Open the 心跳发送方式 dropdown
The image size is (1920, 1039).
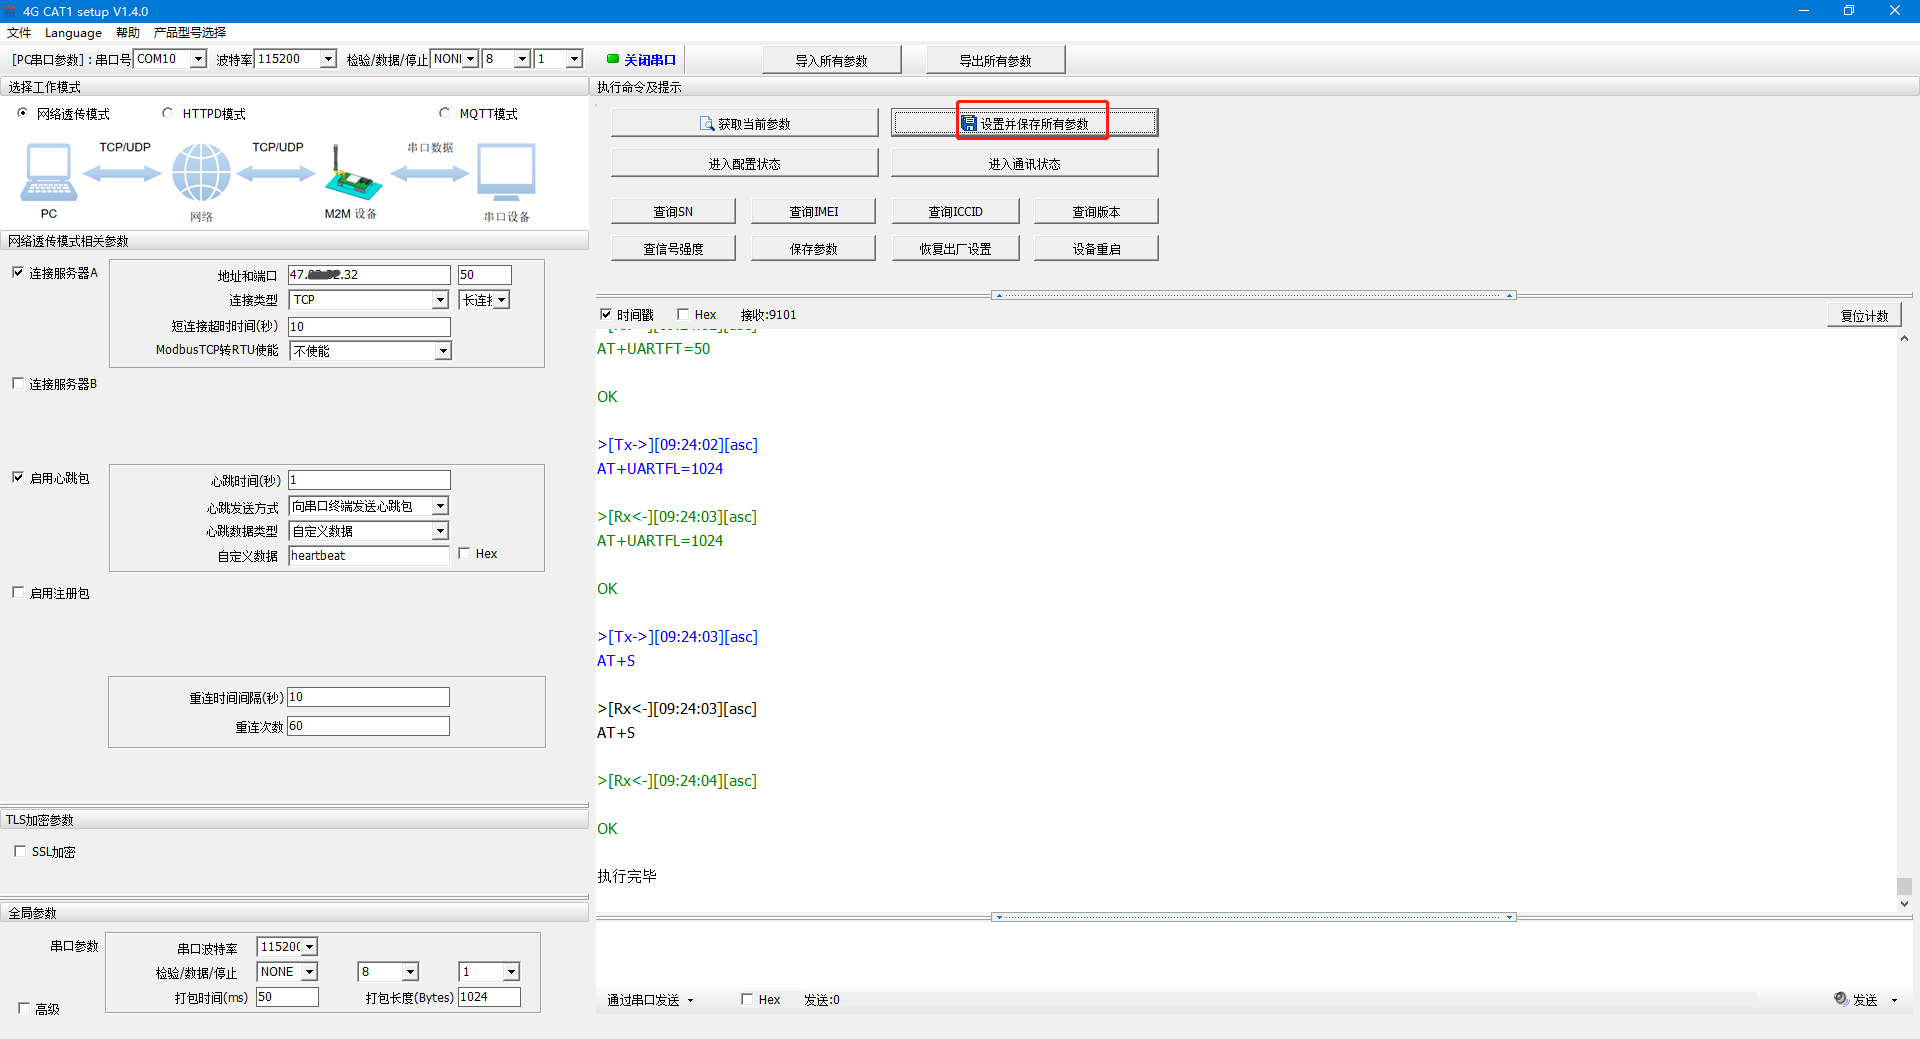point(440,506)
